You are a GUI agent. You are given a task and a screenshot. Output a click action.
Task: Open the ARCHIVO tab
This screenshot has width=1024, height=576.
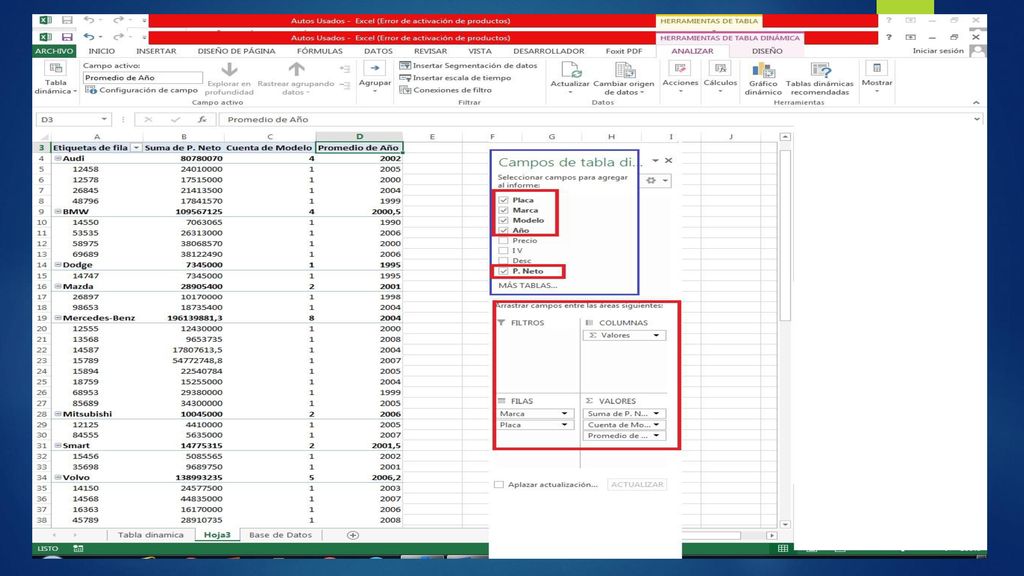coord(54,51)
